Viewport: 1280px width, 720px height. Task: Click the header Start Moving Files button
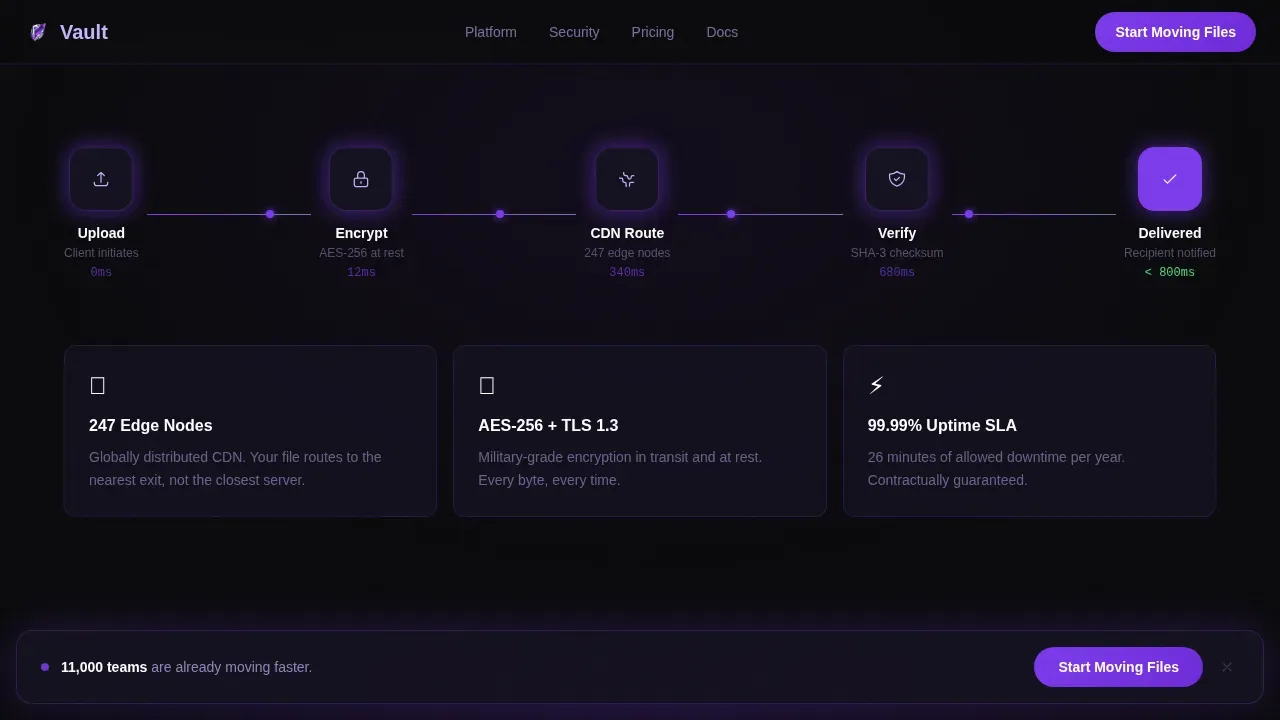[x=1175, y=32]
